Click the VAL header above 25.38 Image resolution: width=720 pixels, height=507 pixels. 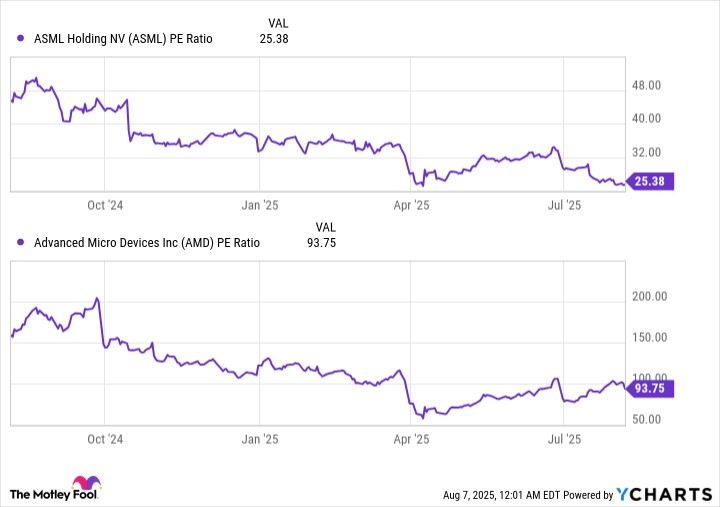pyautogui.click(x=281, y=22)
